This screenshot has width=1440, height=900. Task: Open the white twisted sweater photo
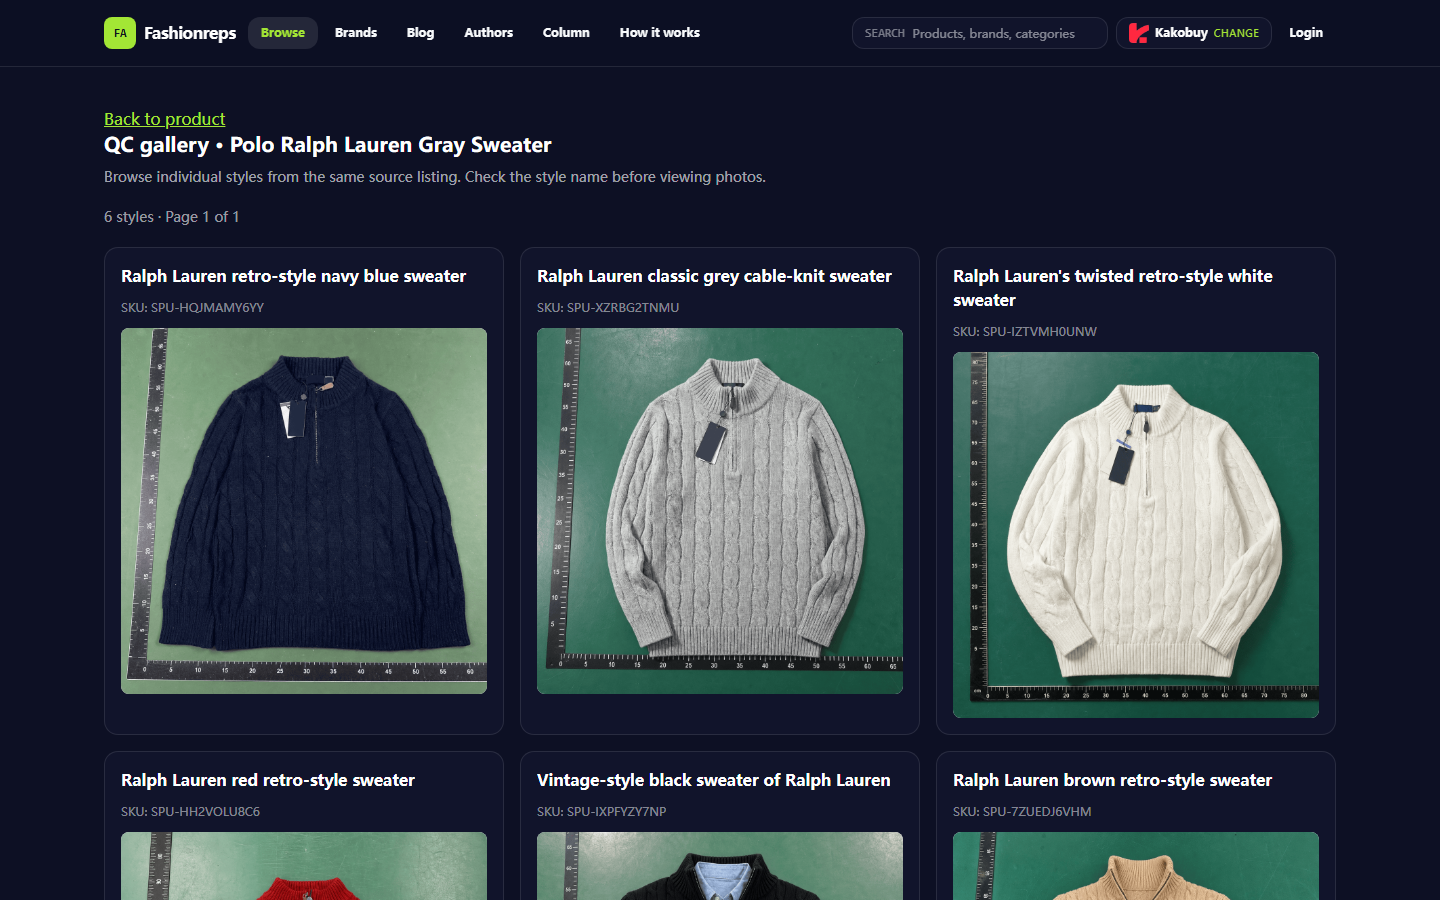(x=1136, y=535)
